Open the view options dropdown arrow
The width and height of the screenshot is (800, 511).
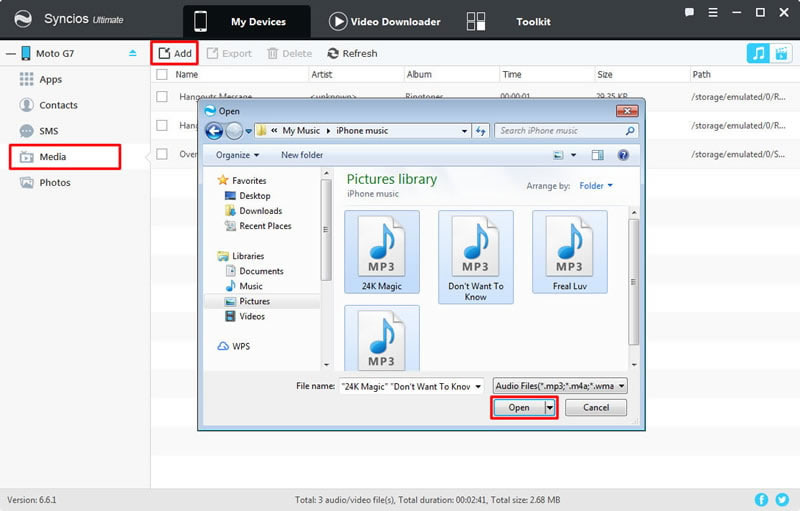(573, 155)
